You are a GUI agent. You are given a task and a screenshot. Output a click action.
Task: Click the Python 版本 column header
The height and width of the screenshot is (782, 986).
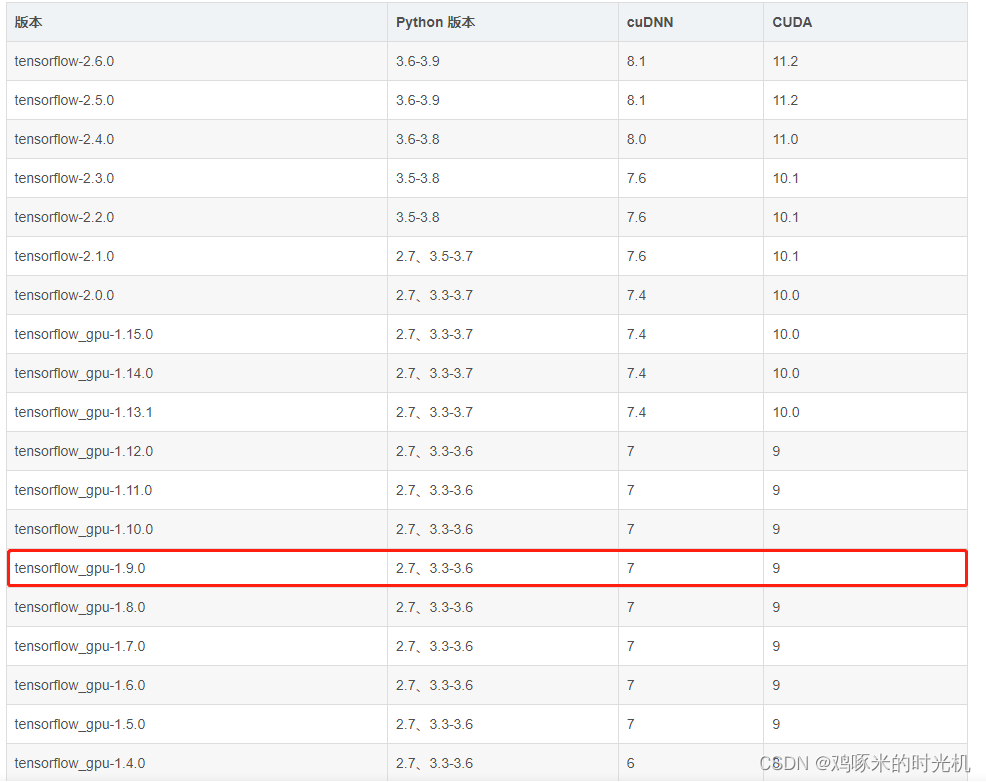click(x=502, y=22)
